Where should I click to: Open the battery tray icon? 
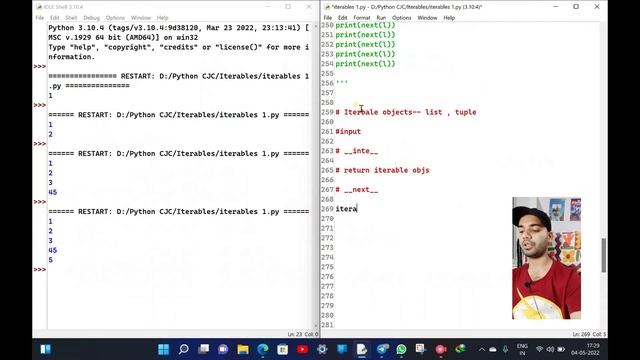(x=561, y=349)
